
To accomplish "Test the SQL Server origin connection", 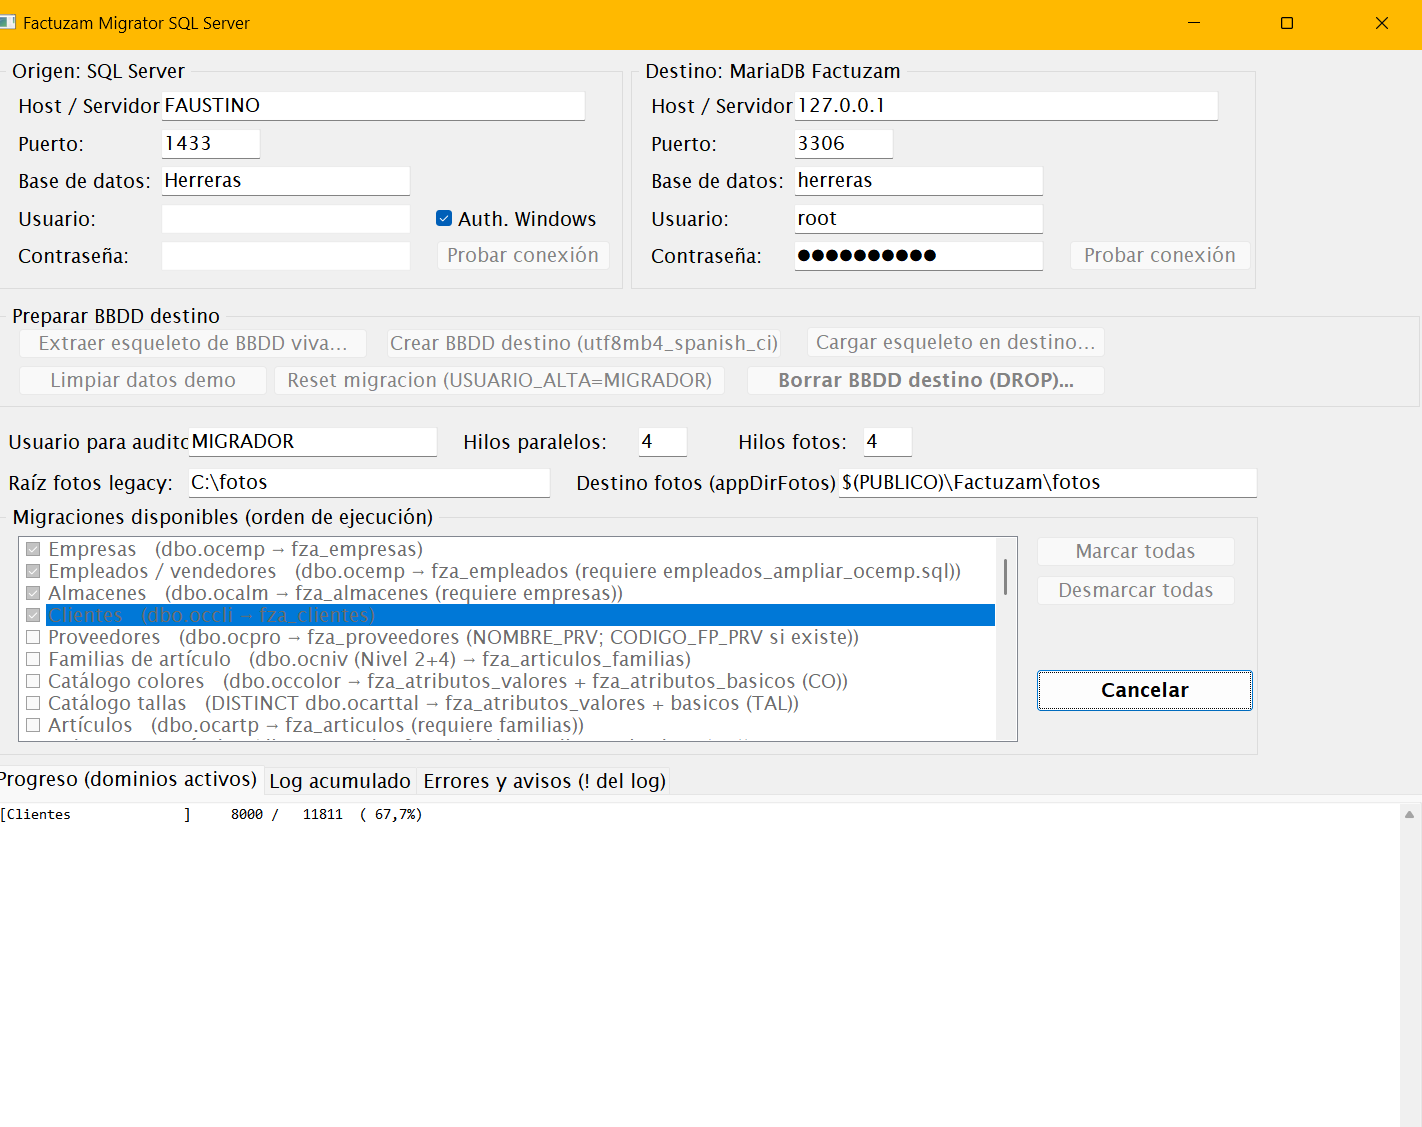I will click(523, 255).
